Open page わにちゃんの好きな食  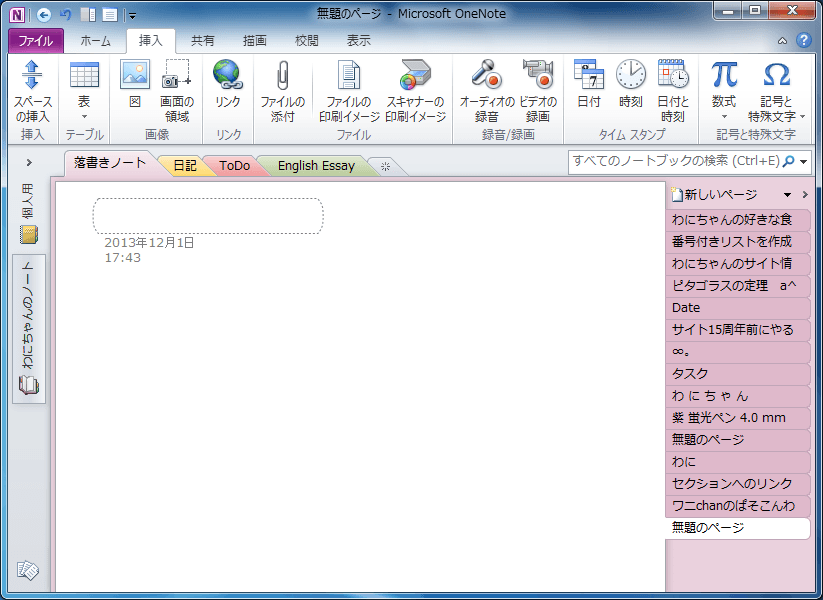(737, 219)
